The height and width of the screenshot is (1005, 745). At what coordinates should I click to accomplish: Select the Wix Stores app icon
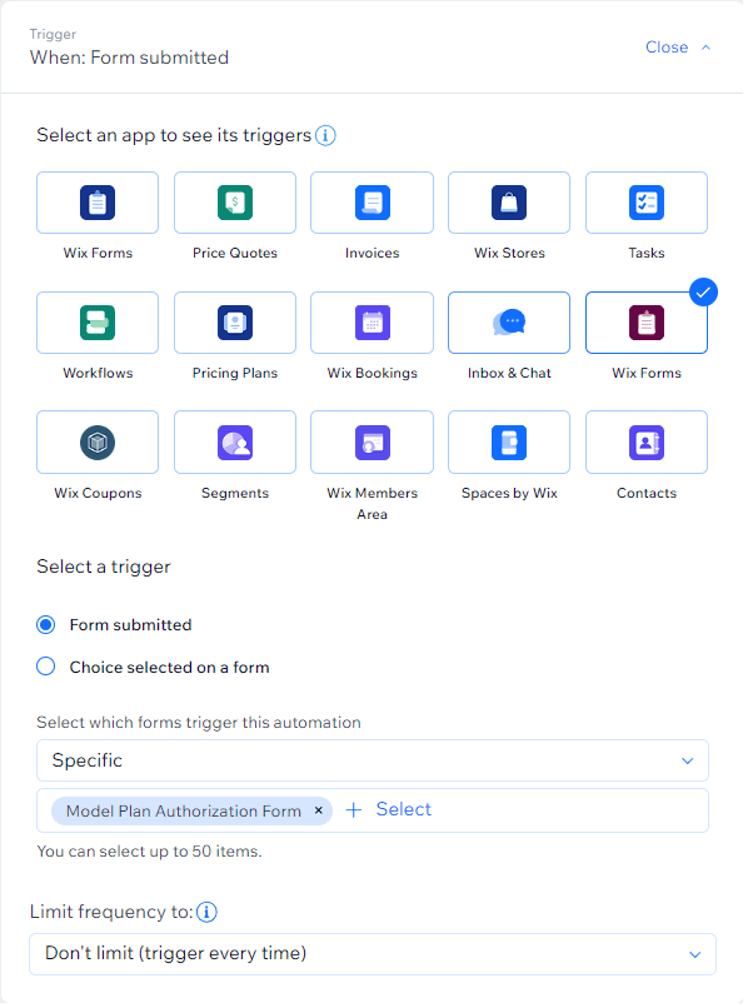point(509,202)
